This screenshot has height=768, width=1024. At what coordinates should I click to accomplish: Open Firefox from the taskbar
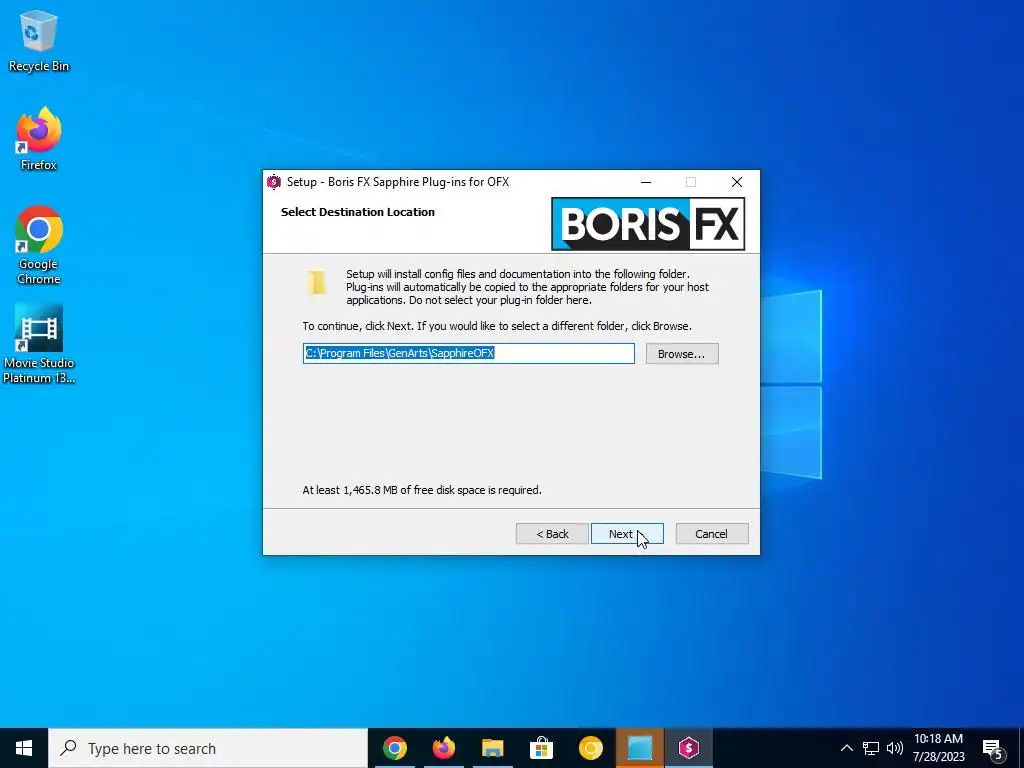[x=444, y=748]
